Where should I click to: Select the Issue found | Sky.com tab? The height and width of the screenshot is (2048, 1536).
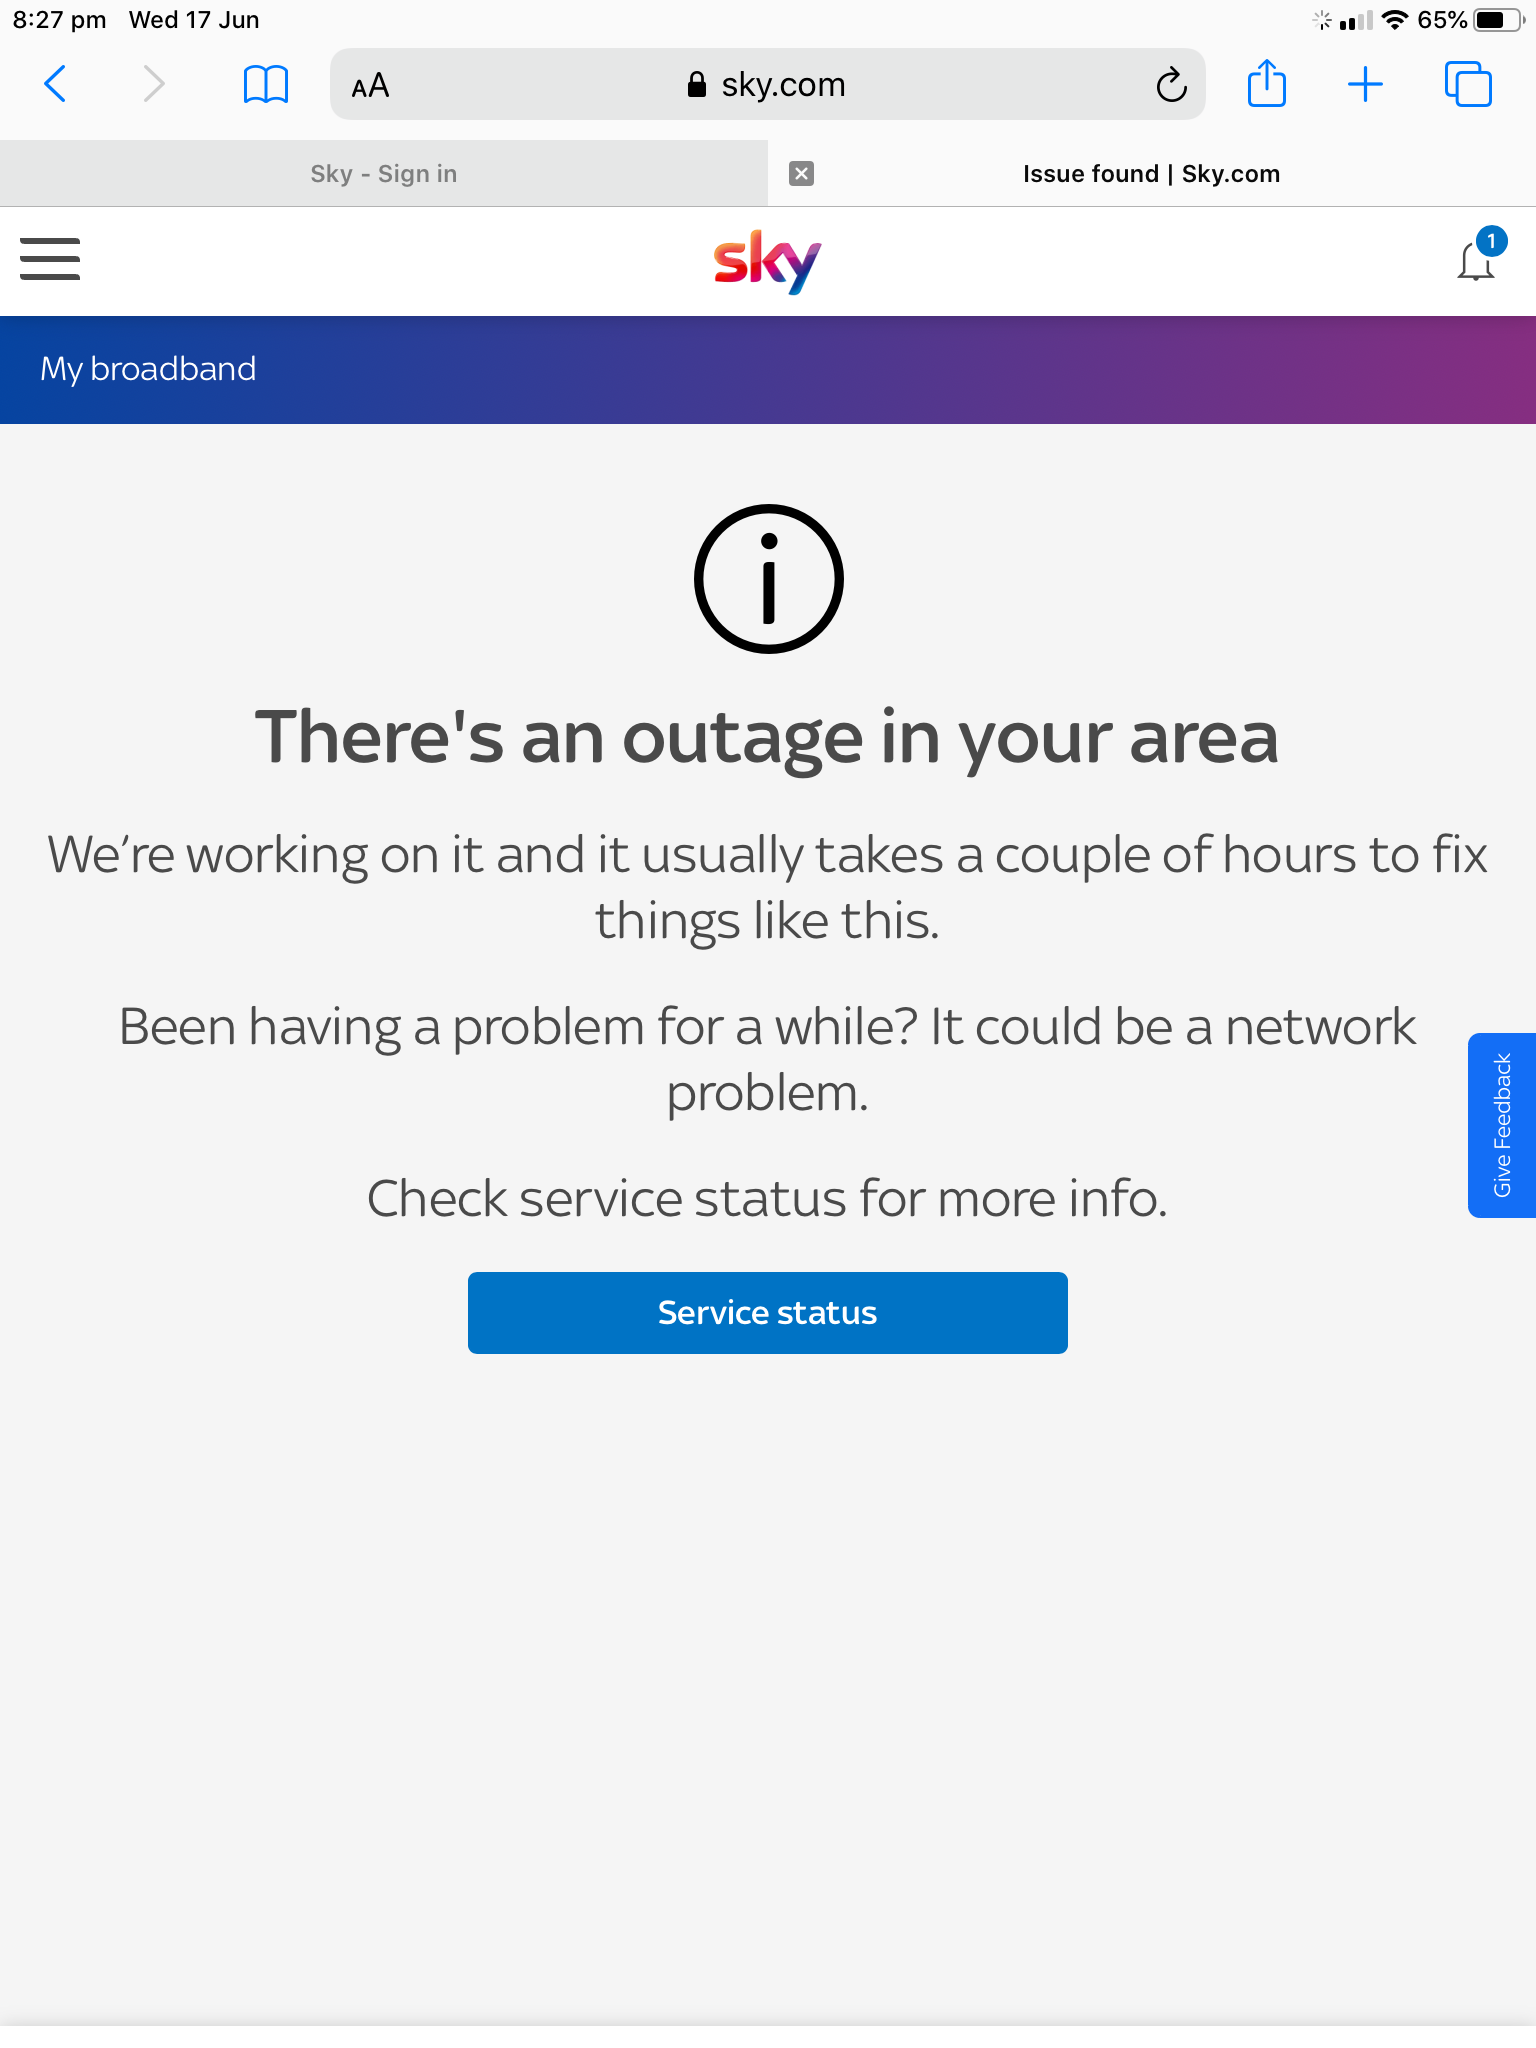(x=1150, y=174)
